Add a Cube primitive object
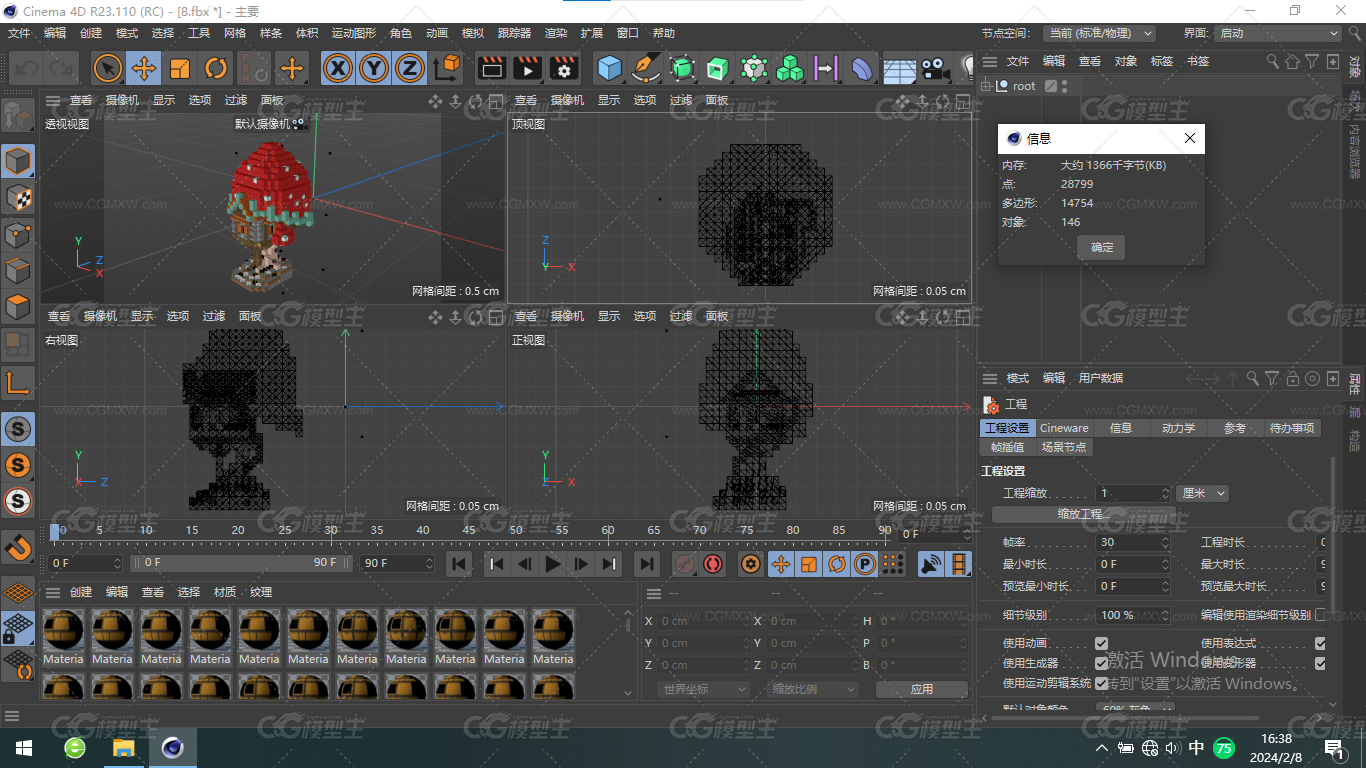Viewport: 1366px width, 768px height. [x=610, y=68]
